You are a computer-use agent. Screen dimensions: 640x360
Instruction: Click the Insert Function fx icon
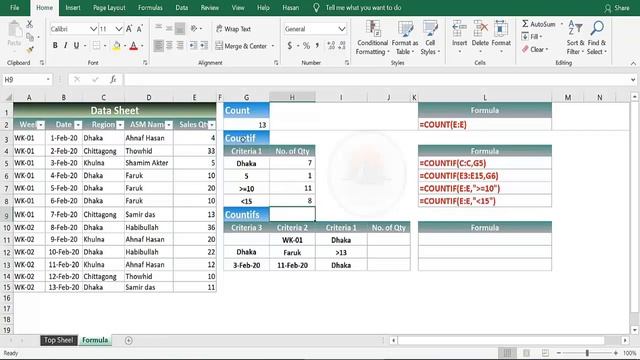113,80
